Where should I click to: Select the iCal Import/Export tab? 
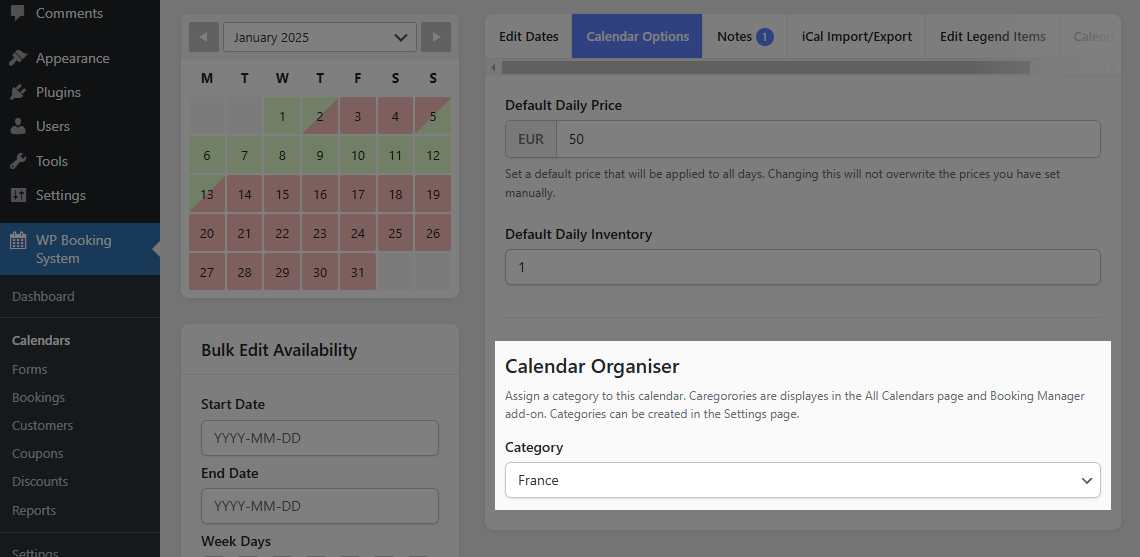[856, 36]
